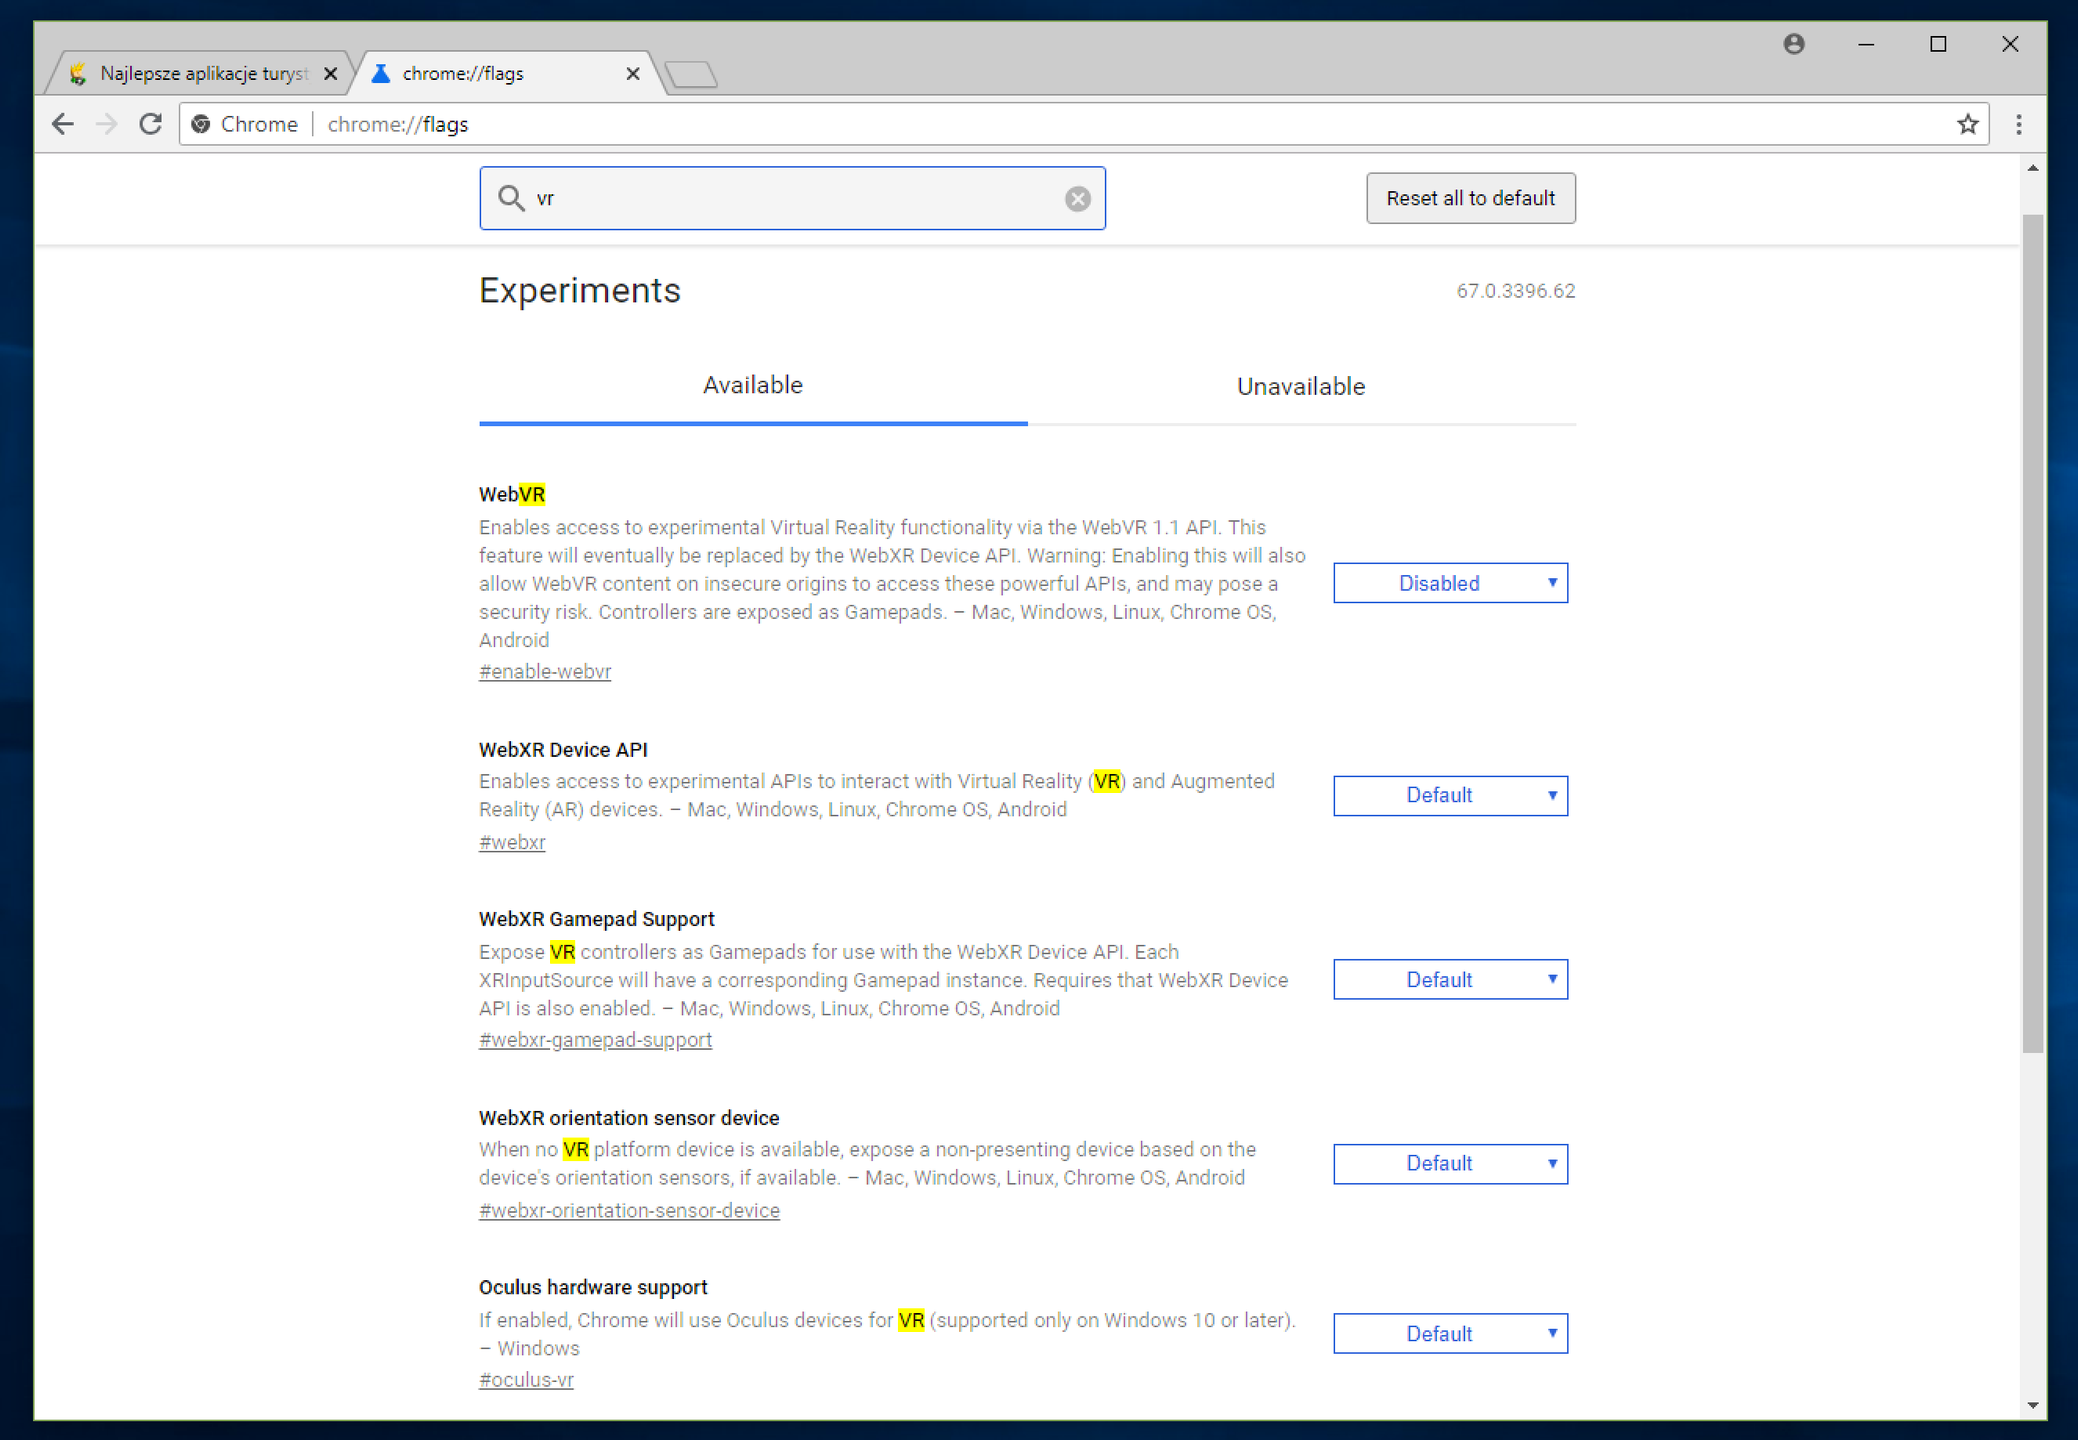Click the Chrome site info icon
Viewport: 2078px width, 1440px height.
(x=201, y=124)
